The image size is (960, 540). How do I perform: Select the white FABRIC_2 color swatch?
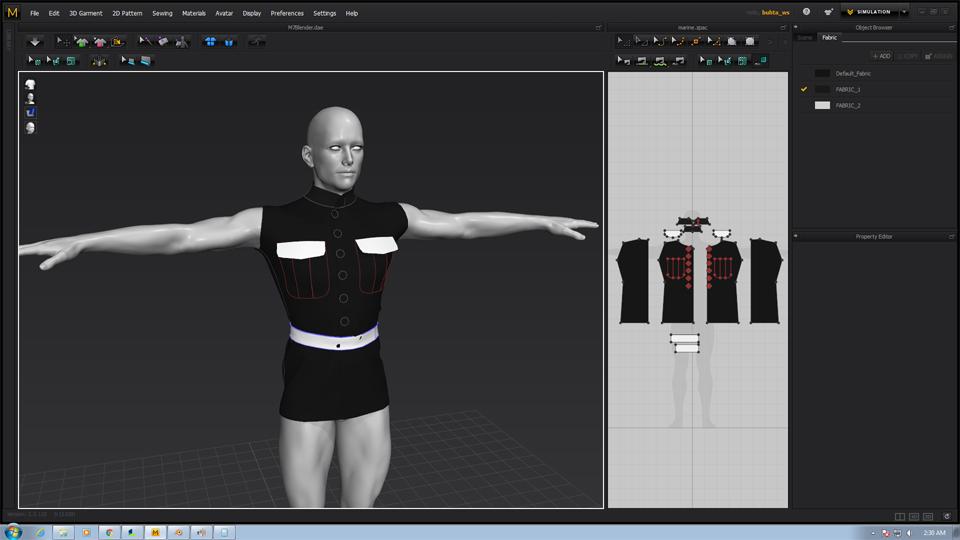coord(822,105)
